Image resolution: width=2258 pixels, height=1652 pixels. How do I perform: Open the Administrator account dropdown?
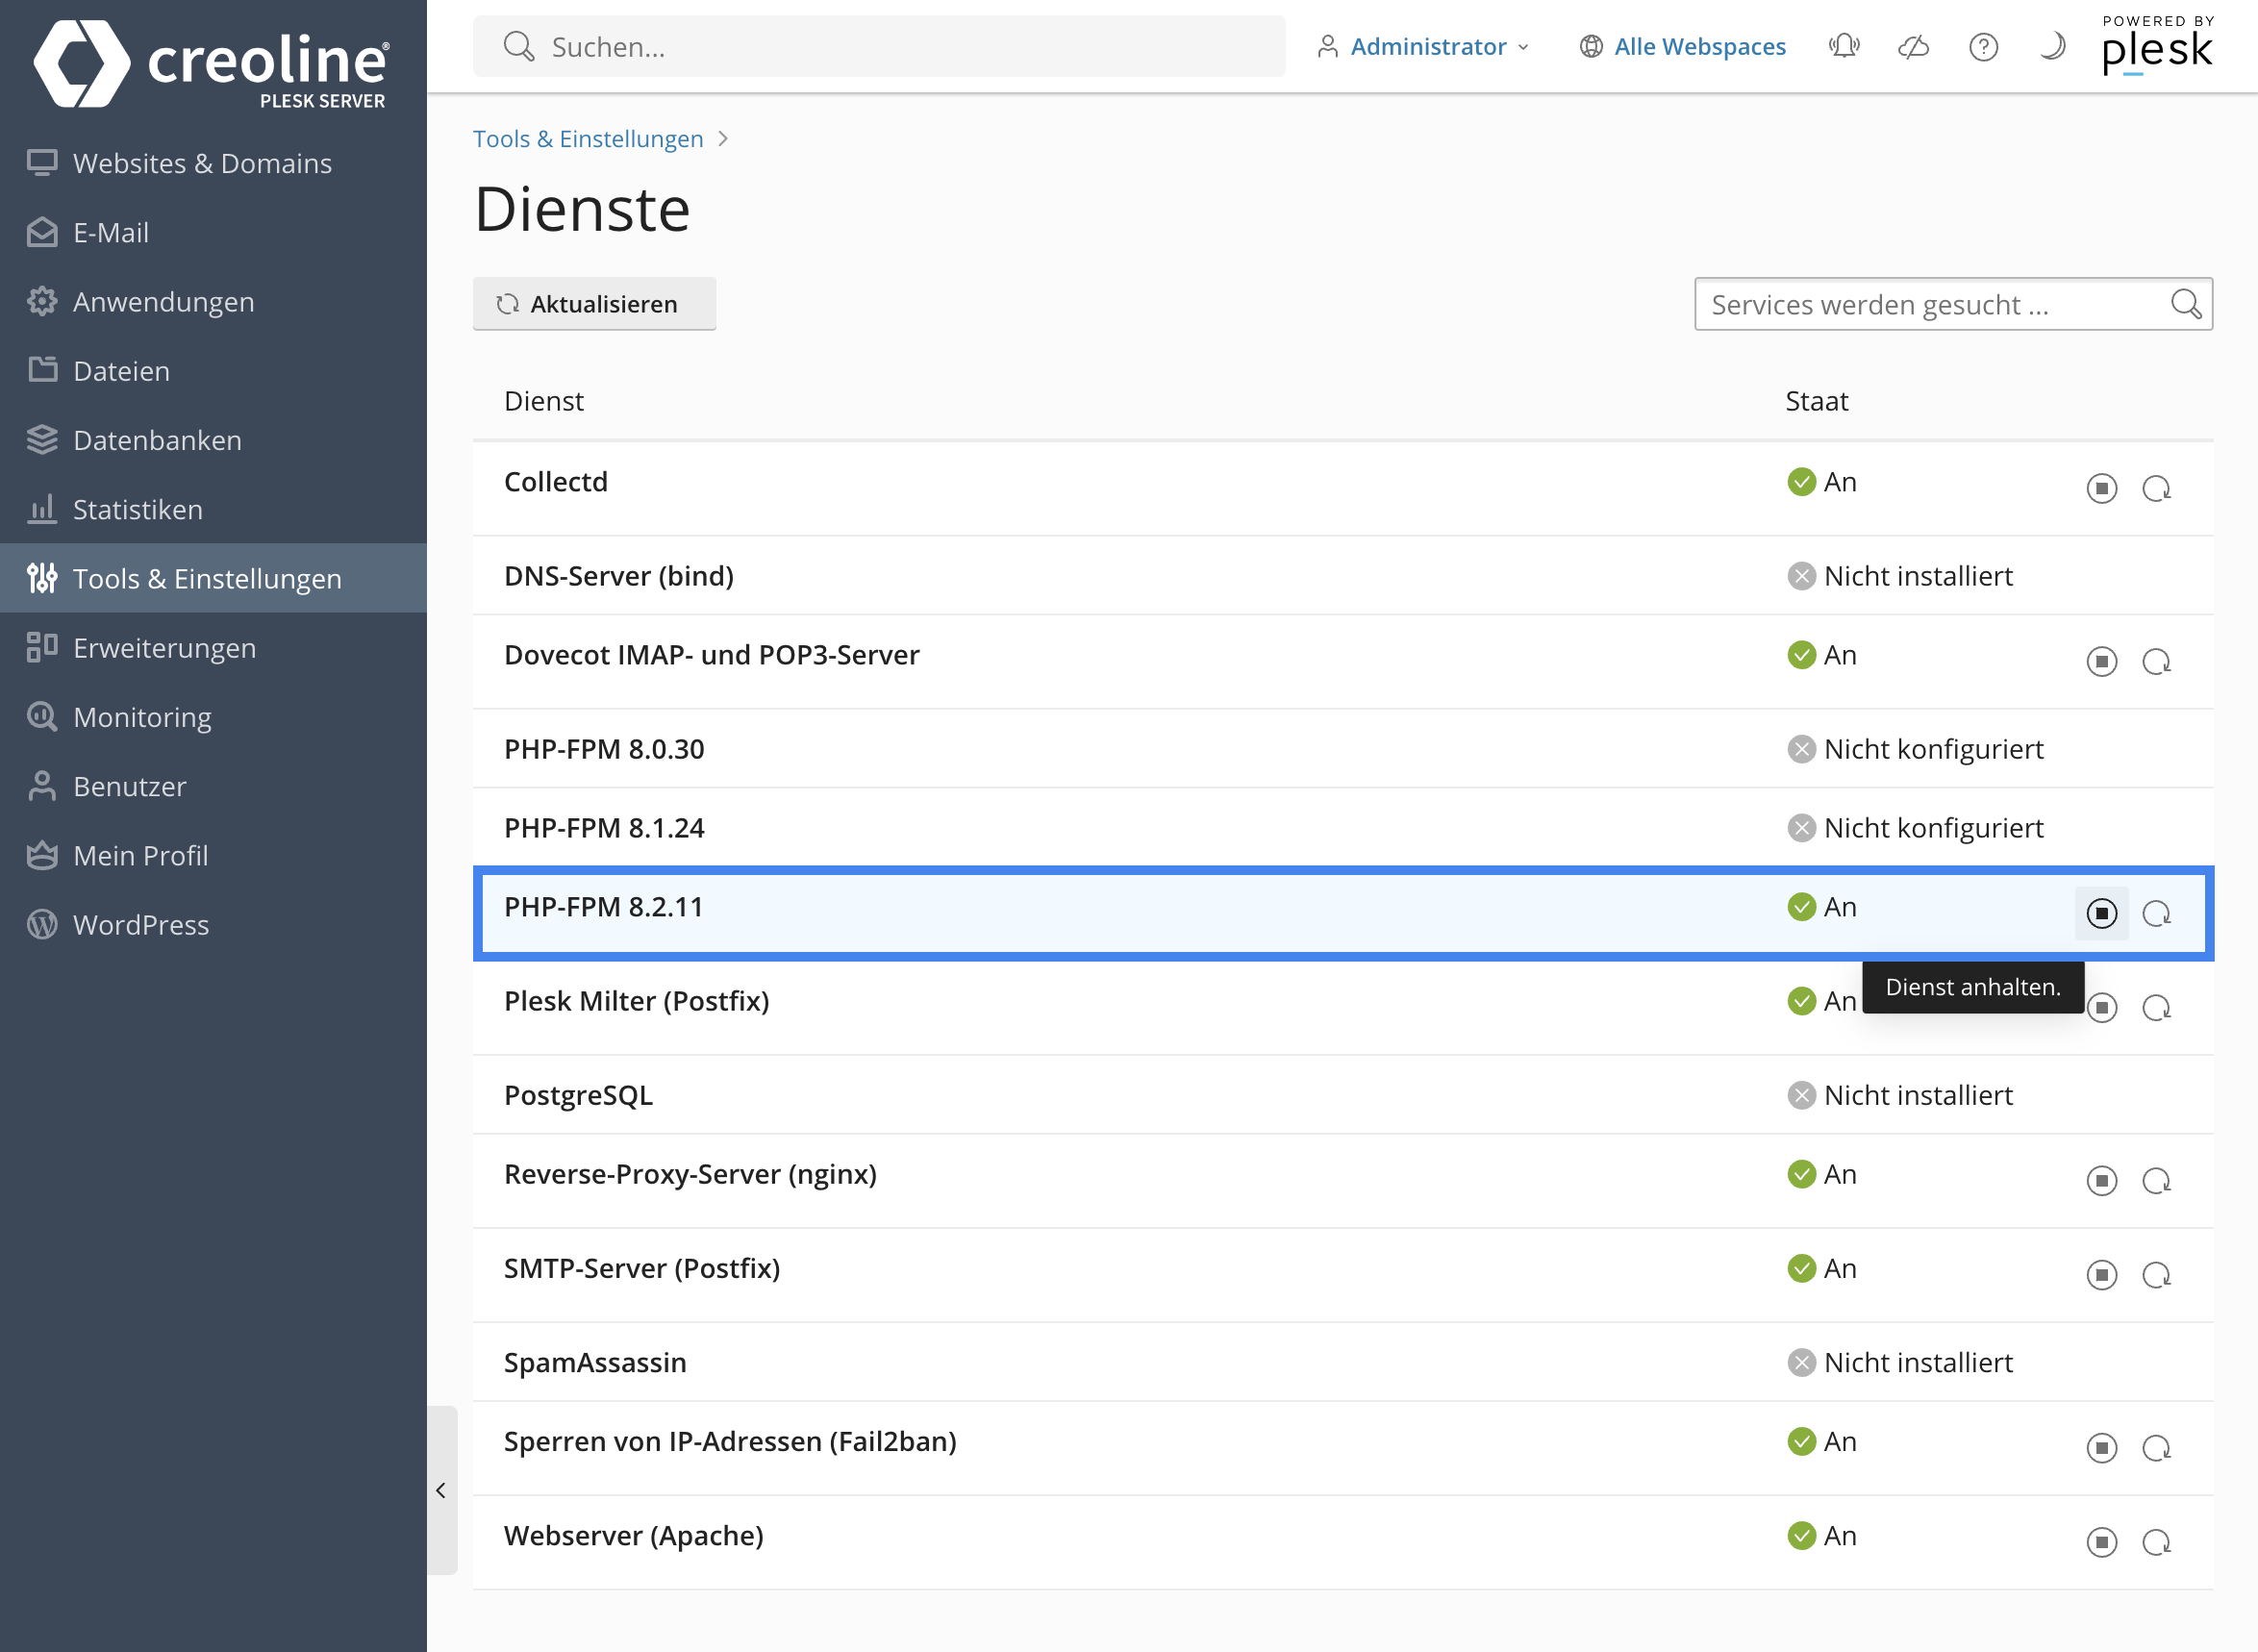coord(1422,46)
